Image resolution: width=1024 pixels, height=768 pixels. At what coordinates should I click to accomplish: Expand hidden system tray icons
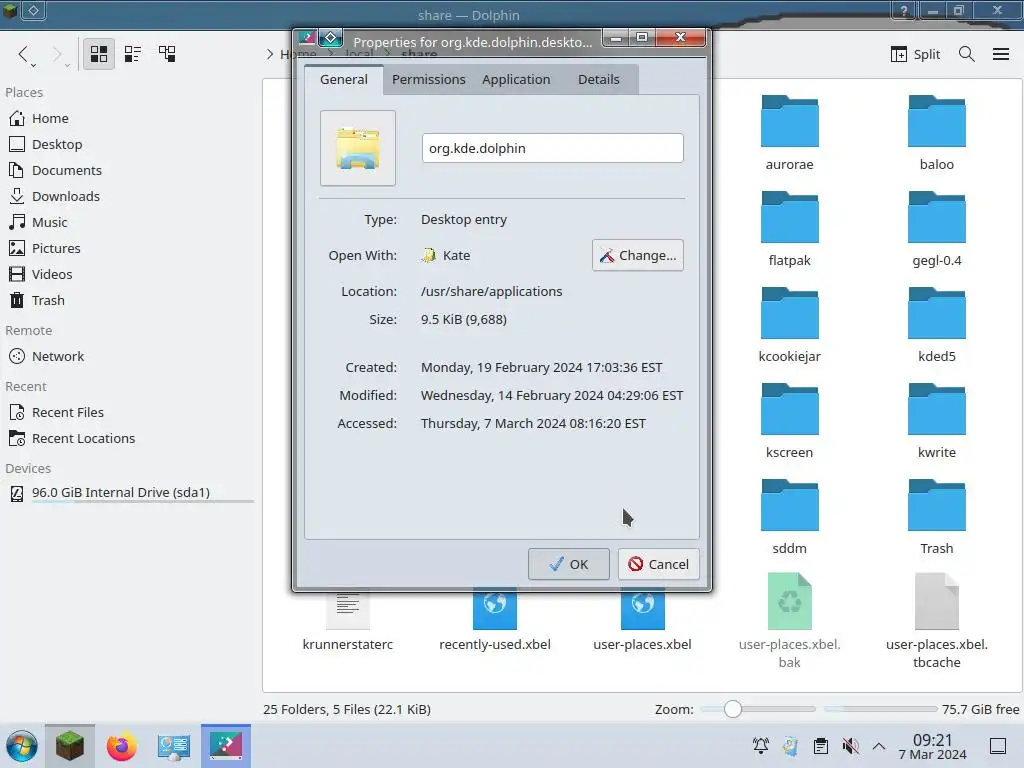tap(879, 746)
